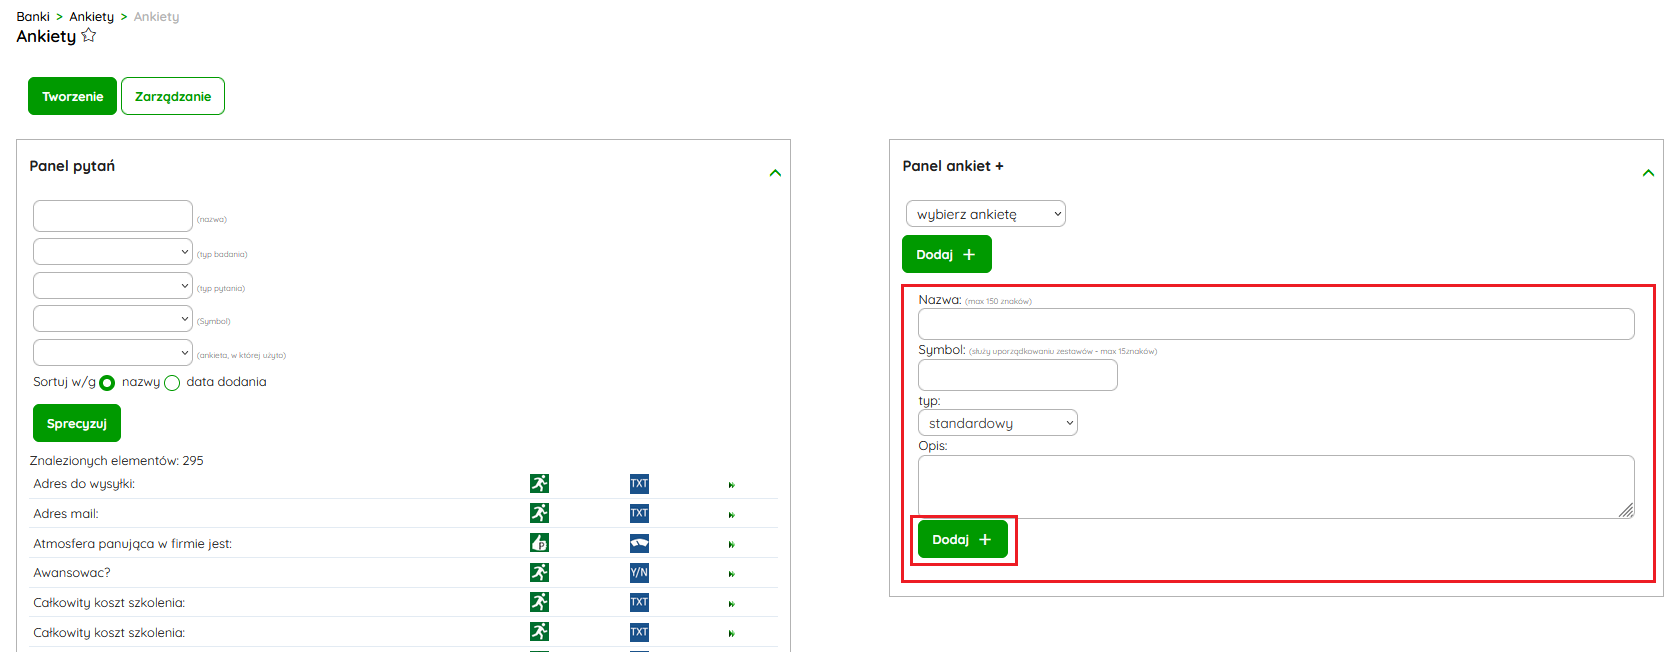Click running-man icon in Adres do wysyłki row
This screenshot has height=652, width=1671.
[539, 484]
